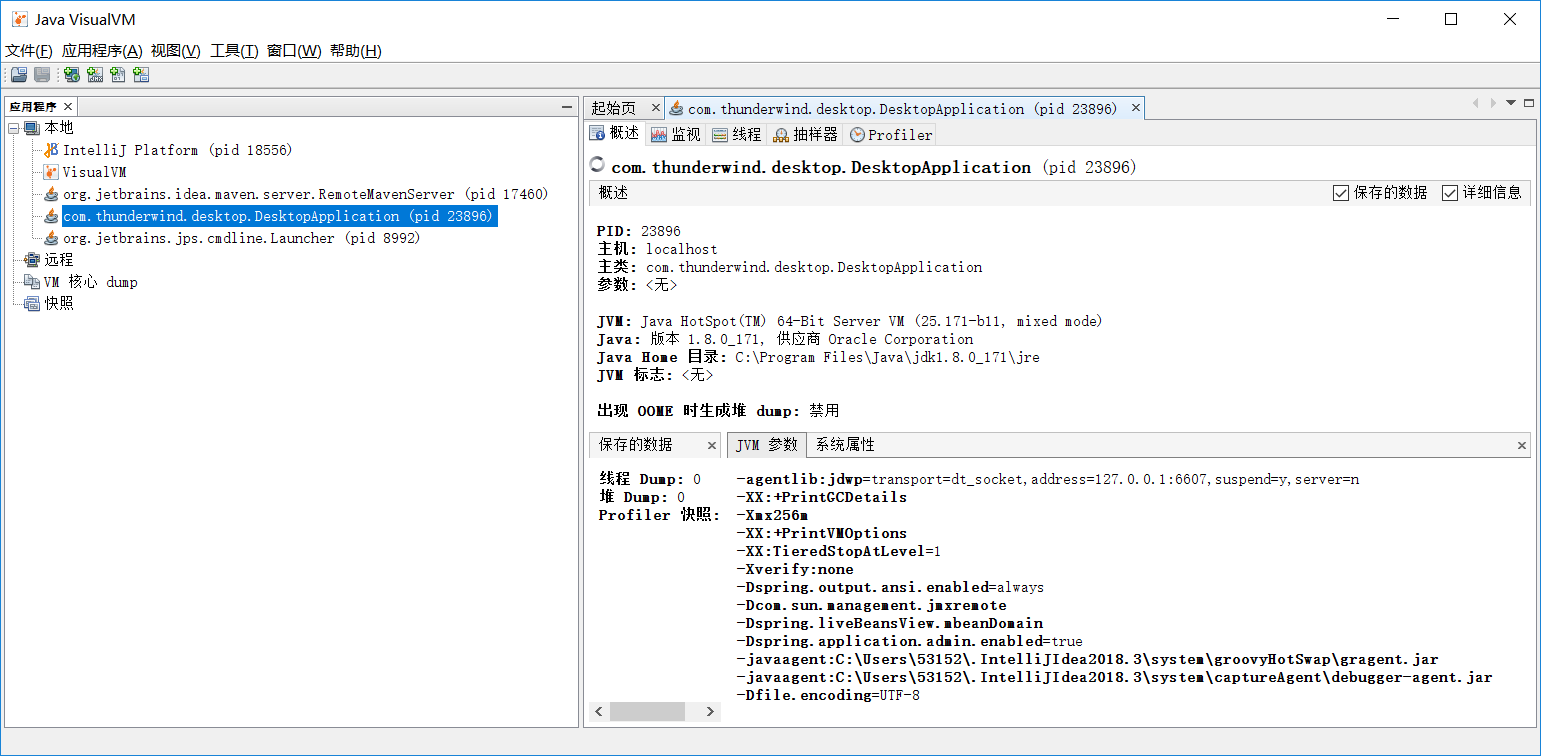Click the 快照 snapshots node icon
The height and width of the screenshot is (756, 1541).
point(33,304)
